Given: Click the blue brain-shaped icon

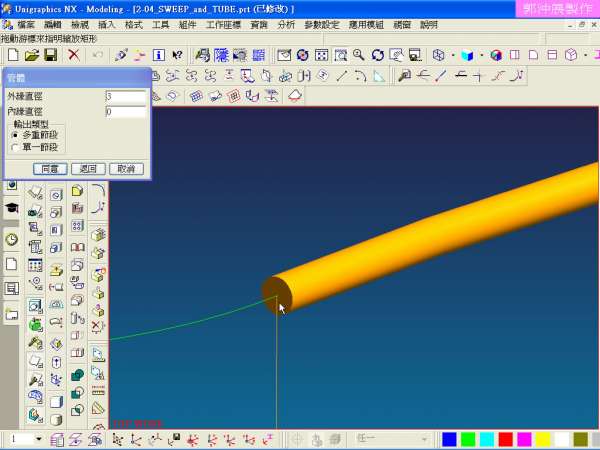Looking at the screenshot, I should [36, 396].
